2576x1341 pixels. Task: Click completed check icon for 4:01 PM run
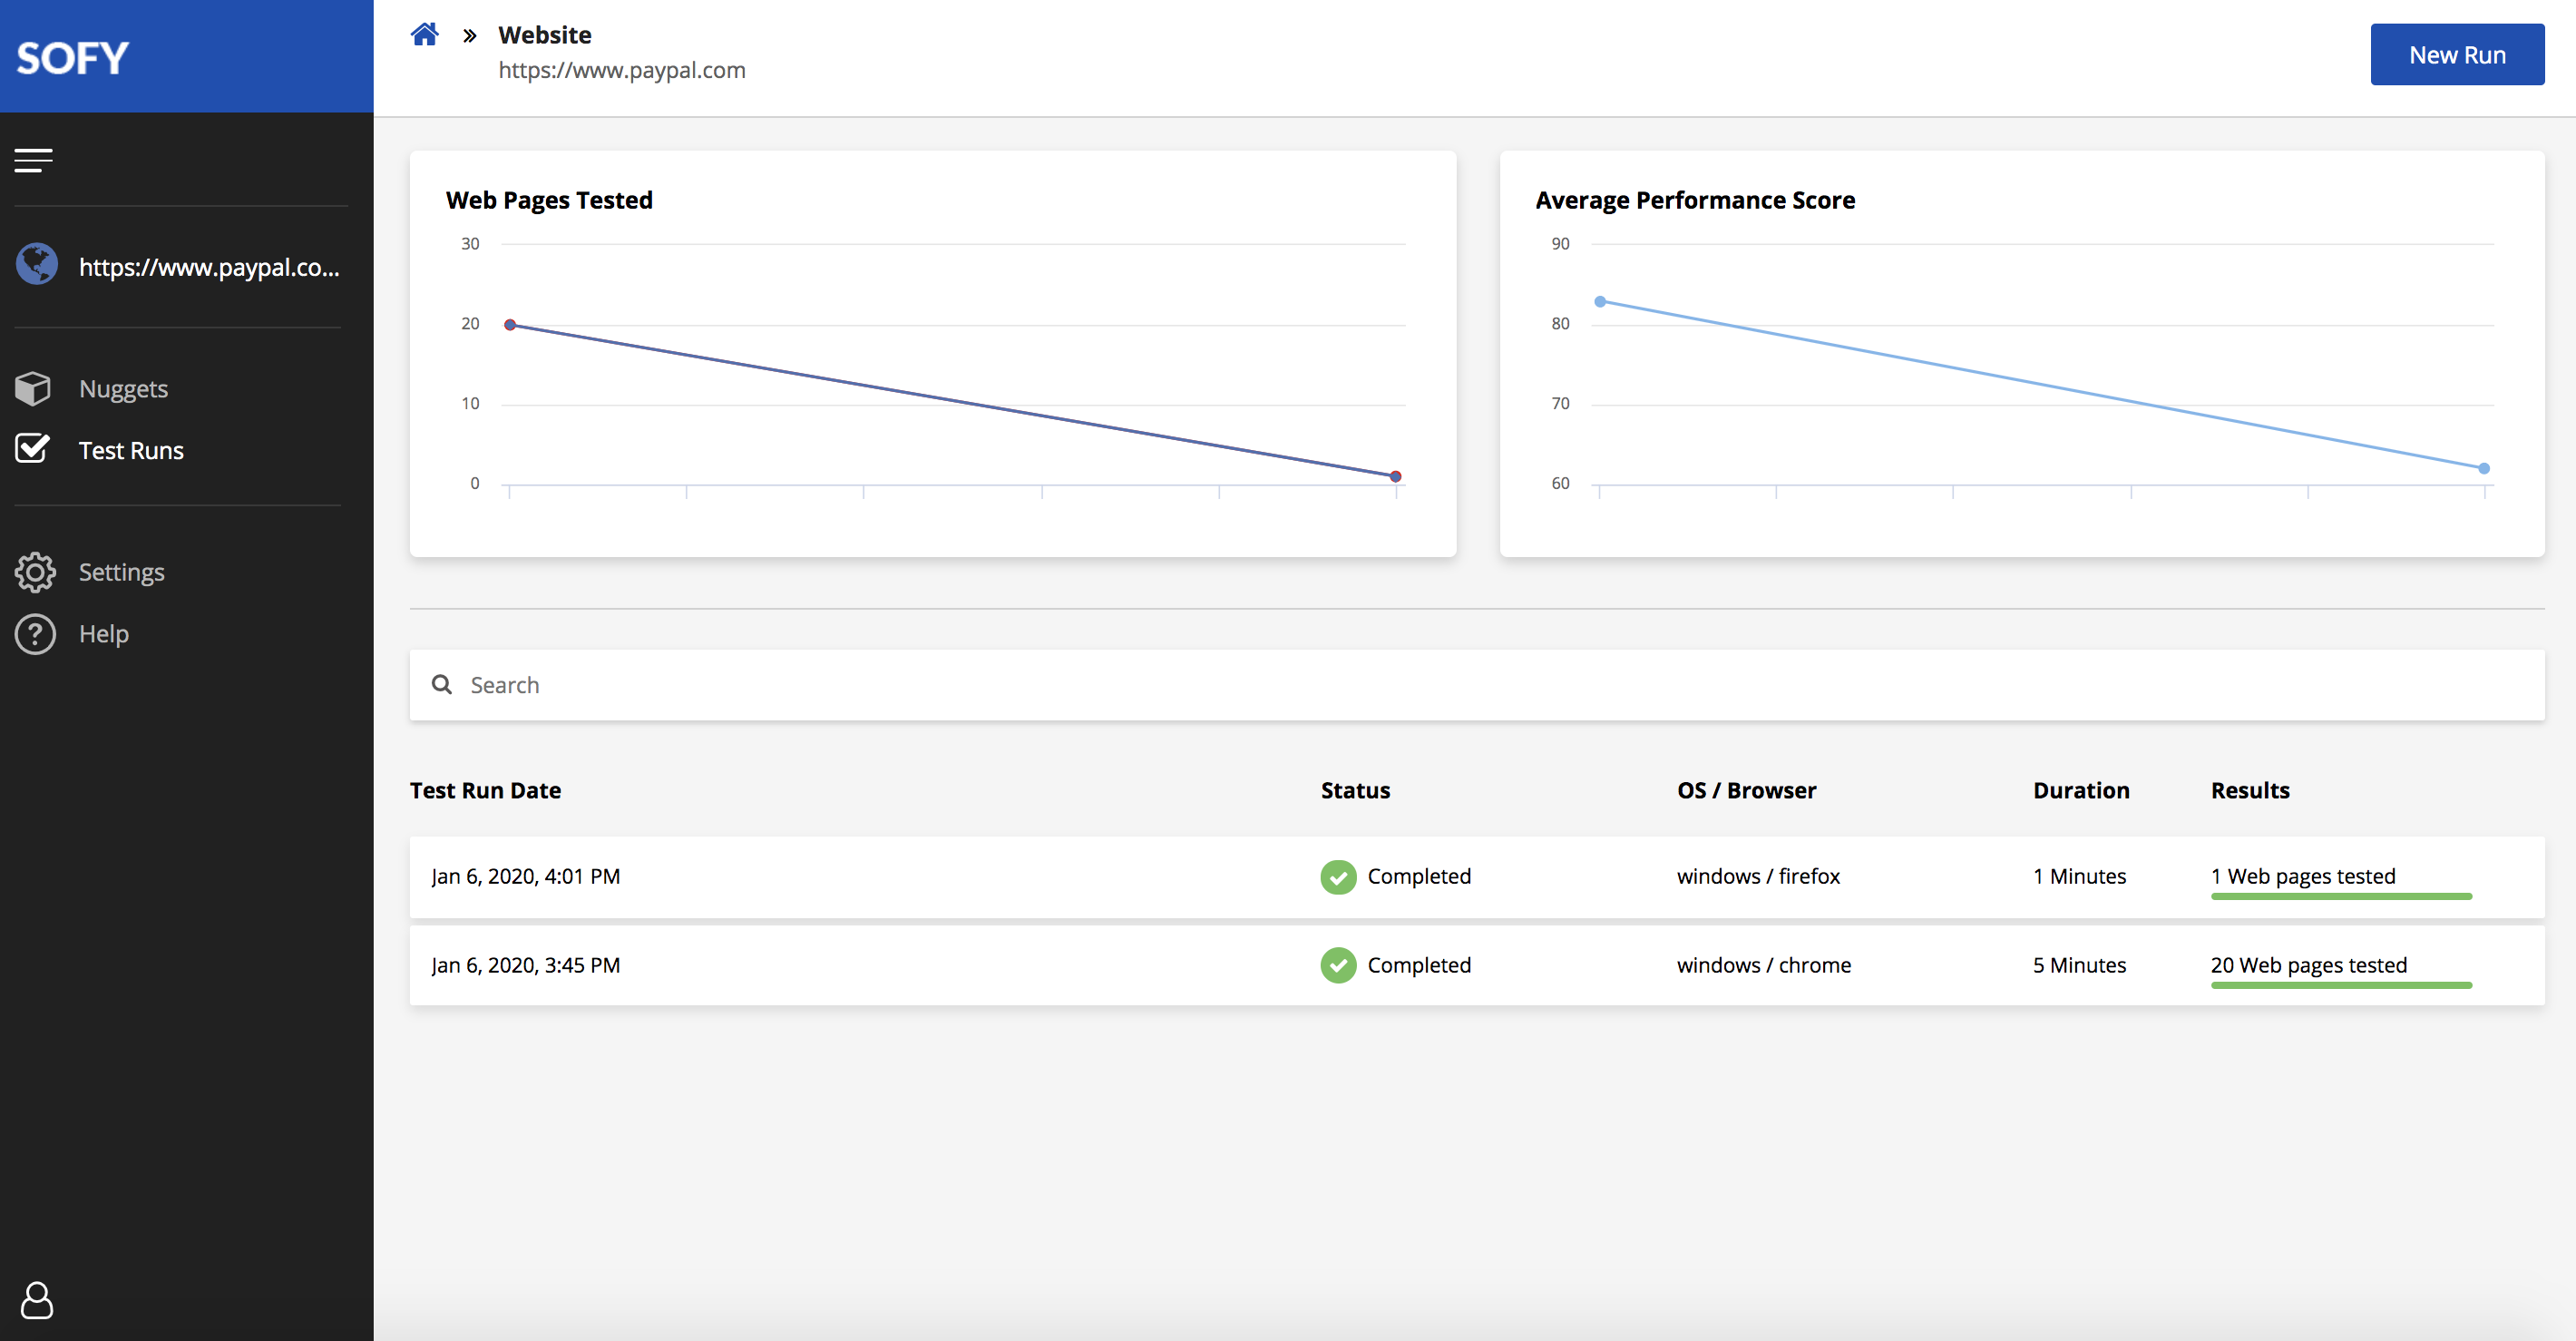(x=1338, y=877)
